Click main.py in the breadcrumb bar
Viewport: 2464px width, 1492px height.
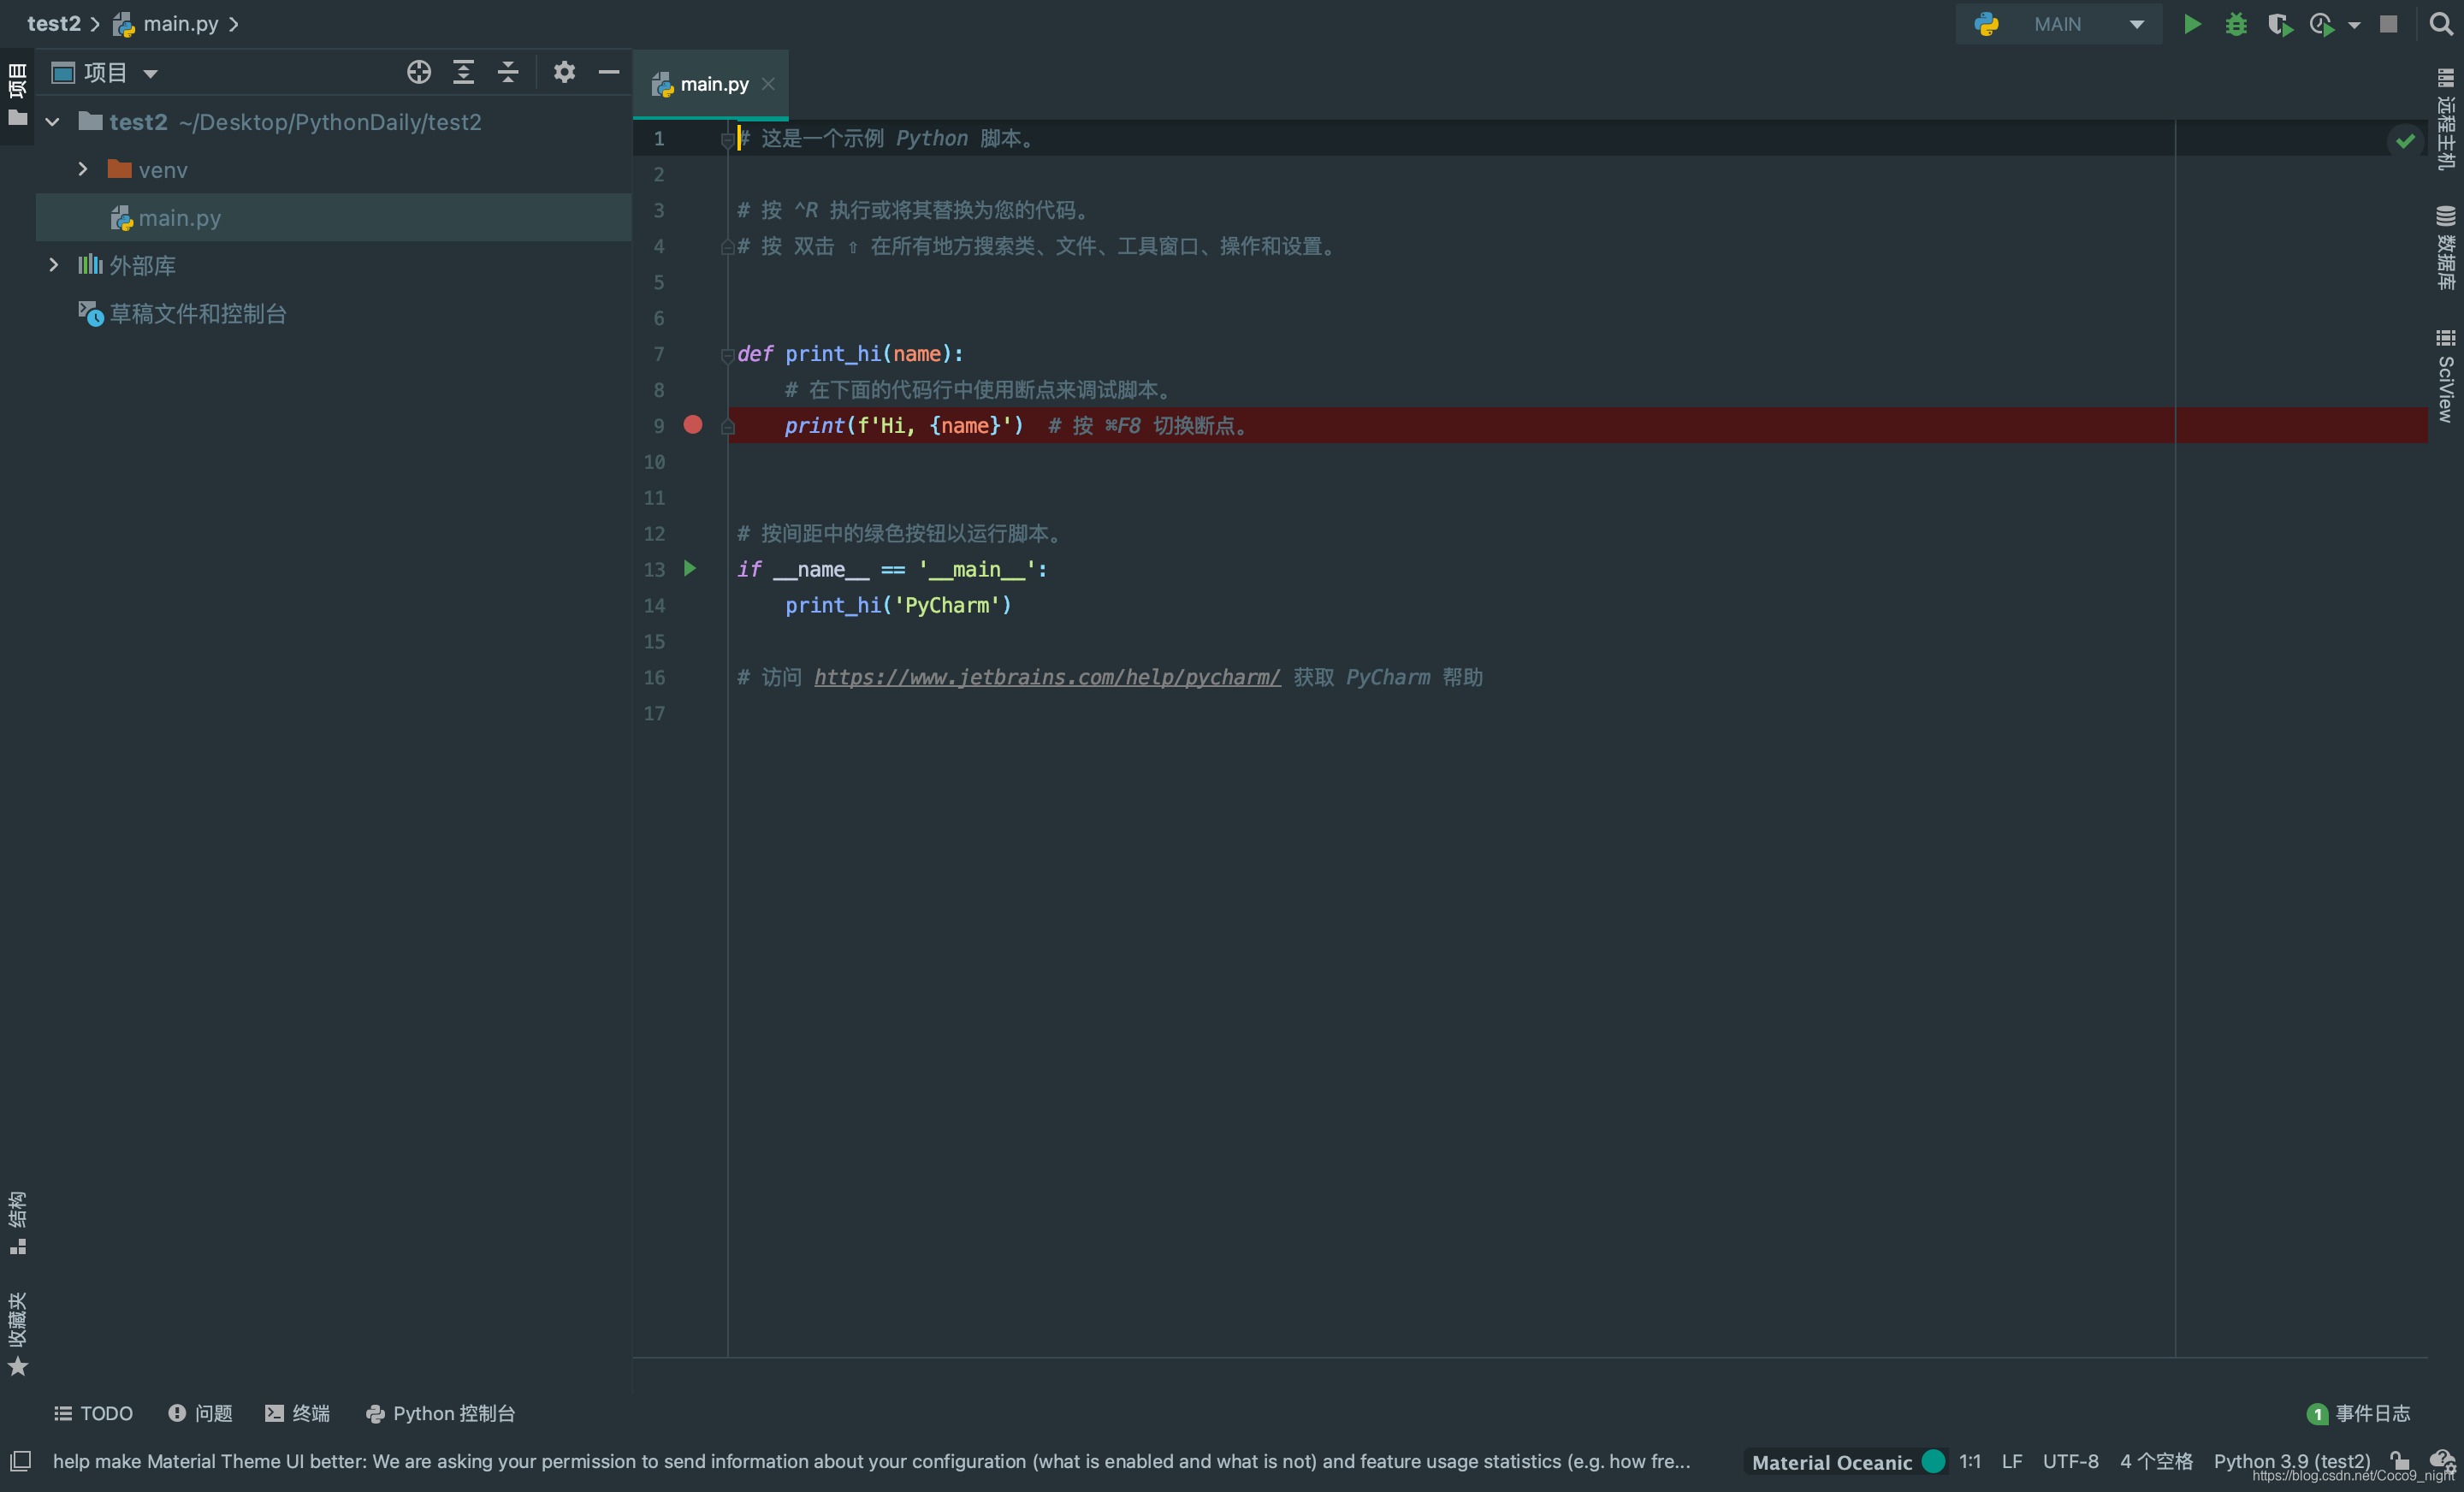pyautogui.click(x=166, y=24)
